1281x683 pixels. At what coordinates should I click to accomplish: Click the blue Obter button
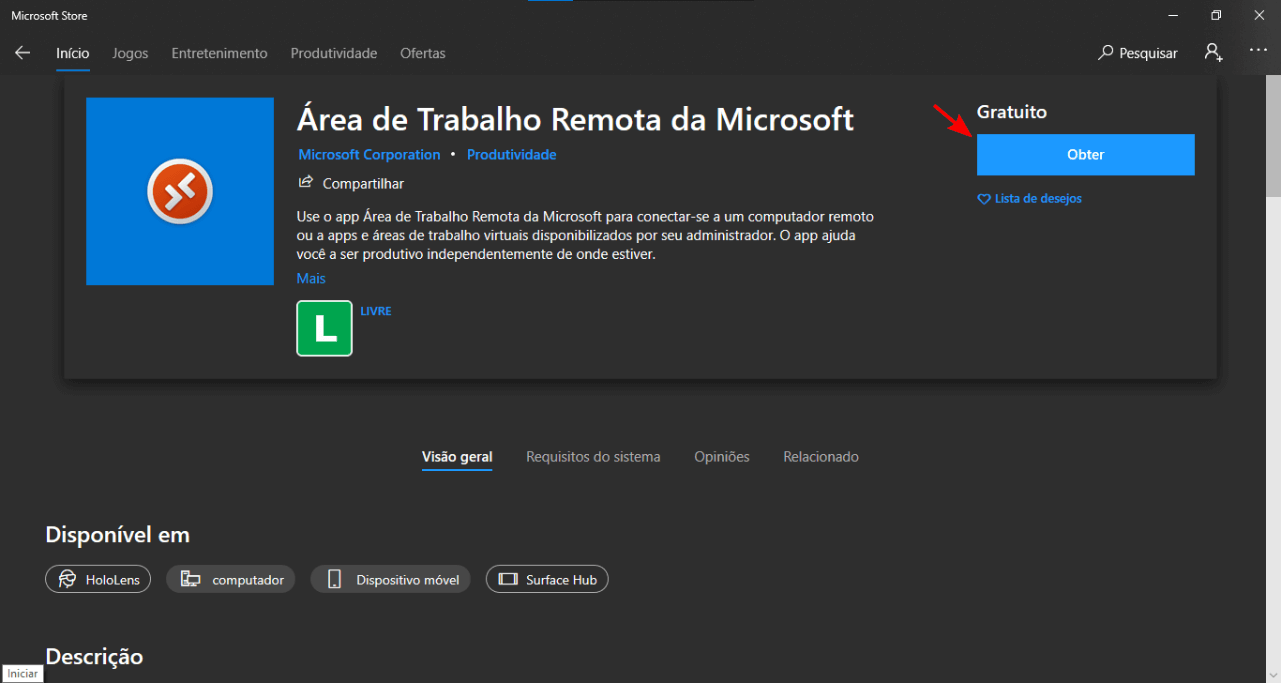pyautogui.click(x=1086, y=155)
